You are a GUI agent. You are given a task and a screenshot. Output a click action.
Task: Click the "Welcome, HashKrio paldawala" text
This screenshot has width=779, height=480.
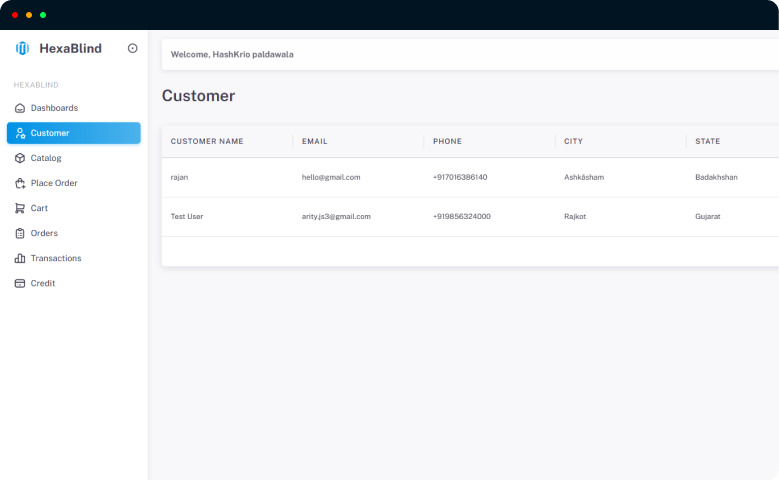pos(232,54)
